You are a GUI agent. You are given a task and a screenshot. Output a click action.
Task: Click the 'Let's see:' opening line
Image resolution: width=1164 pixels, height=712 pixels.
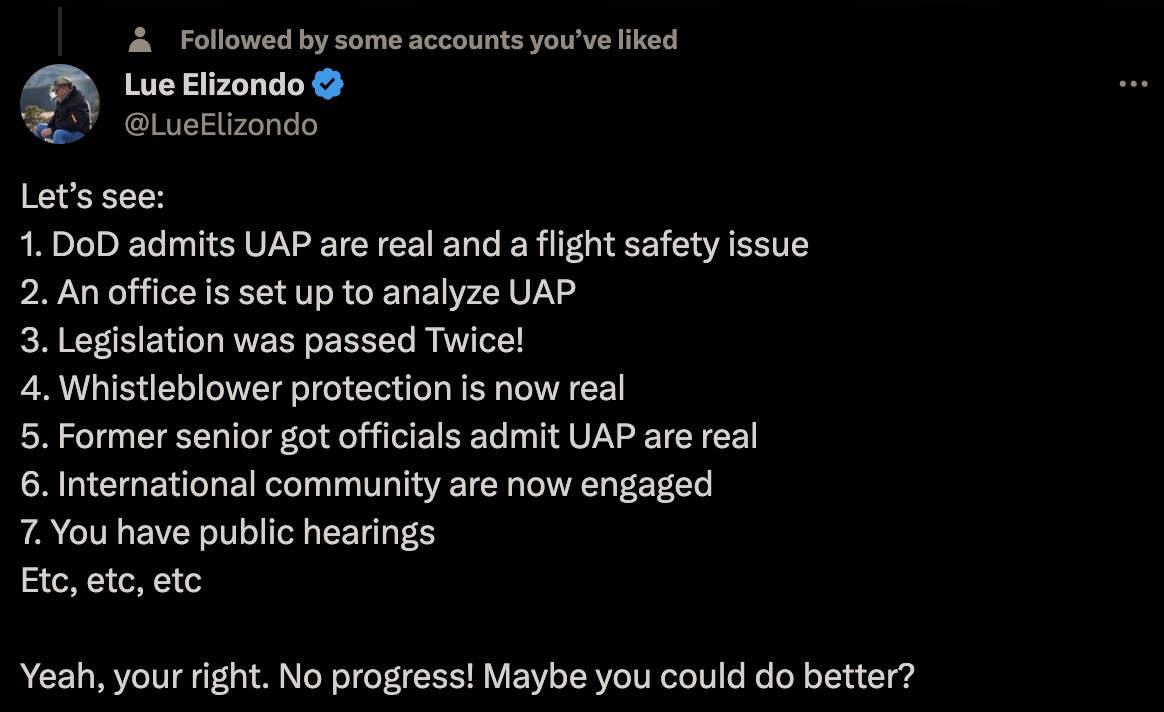point(92,197)
